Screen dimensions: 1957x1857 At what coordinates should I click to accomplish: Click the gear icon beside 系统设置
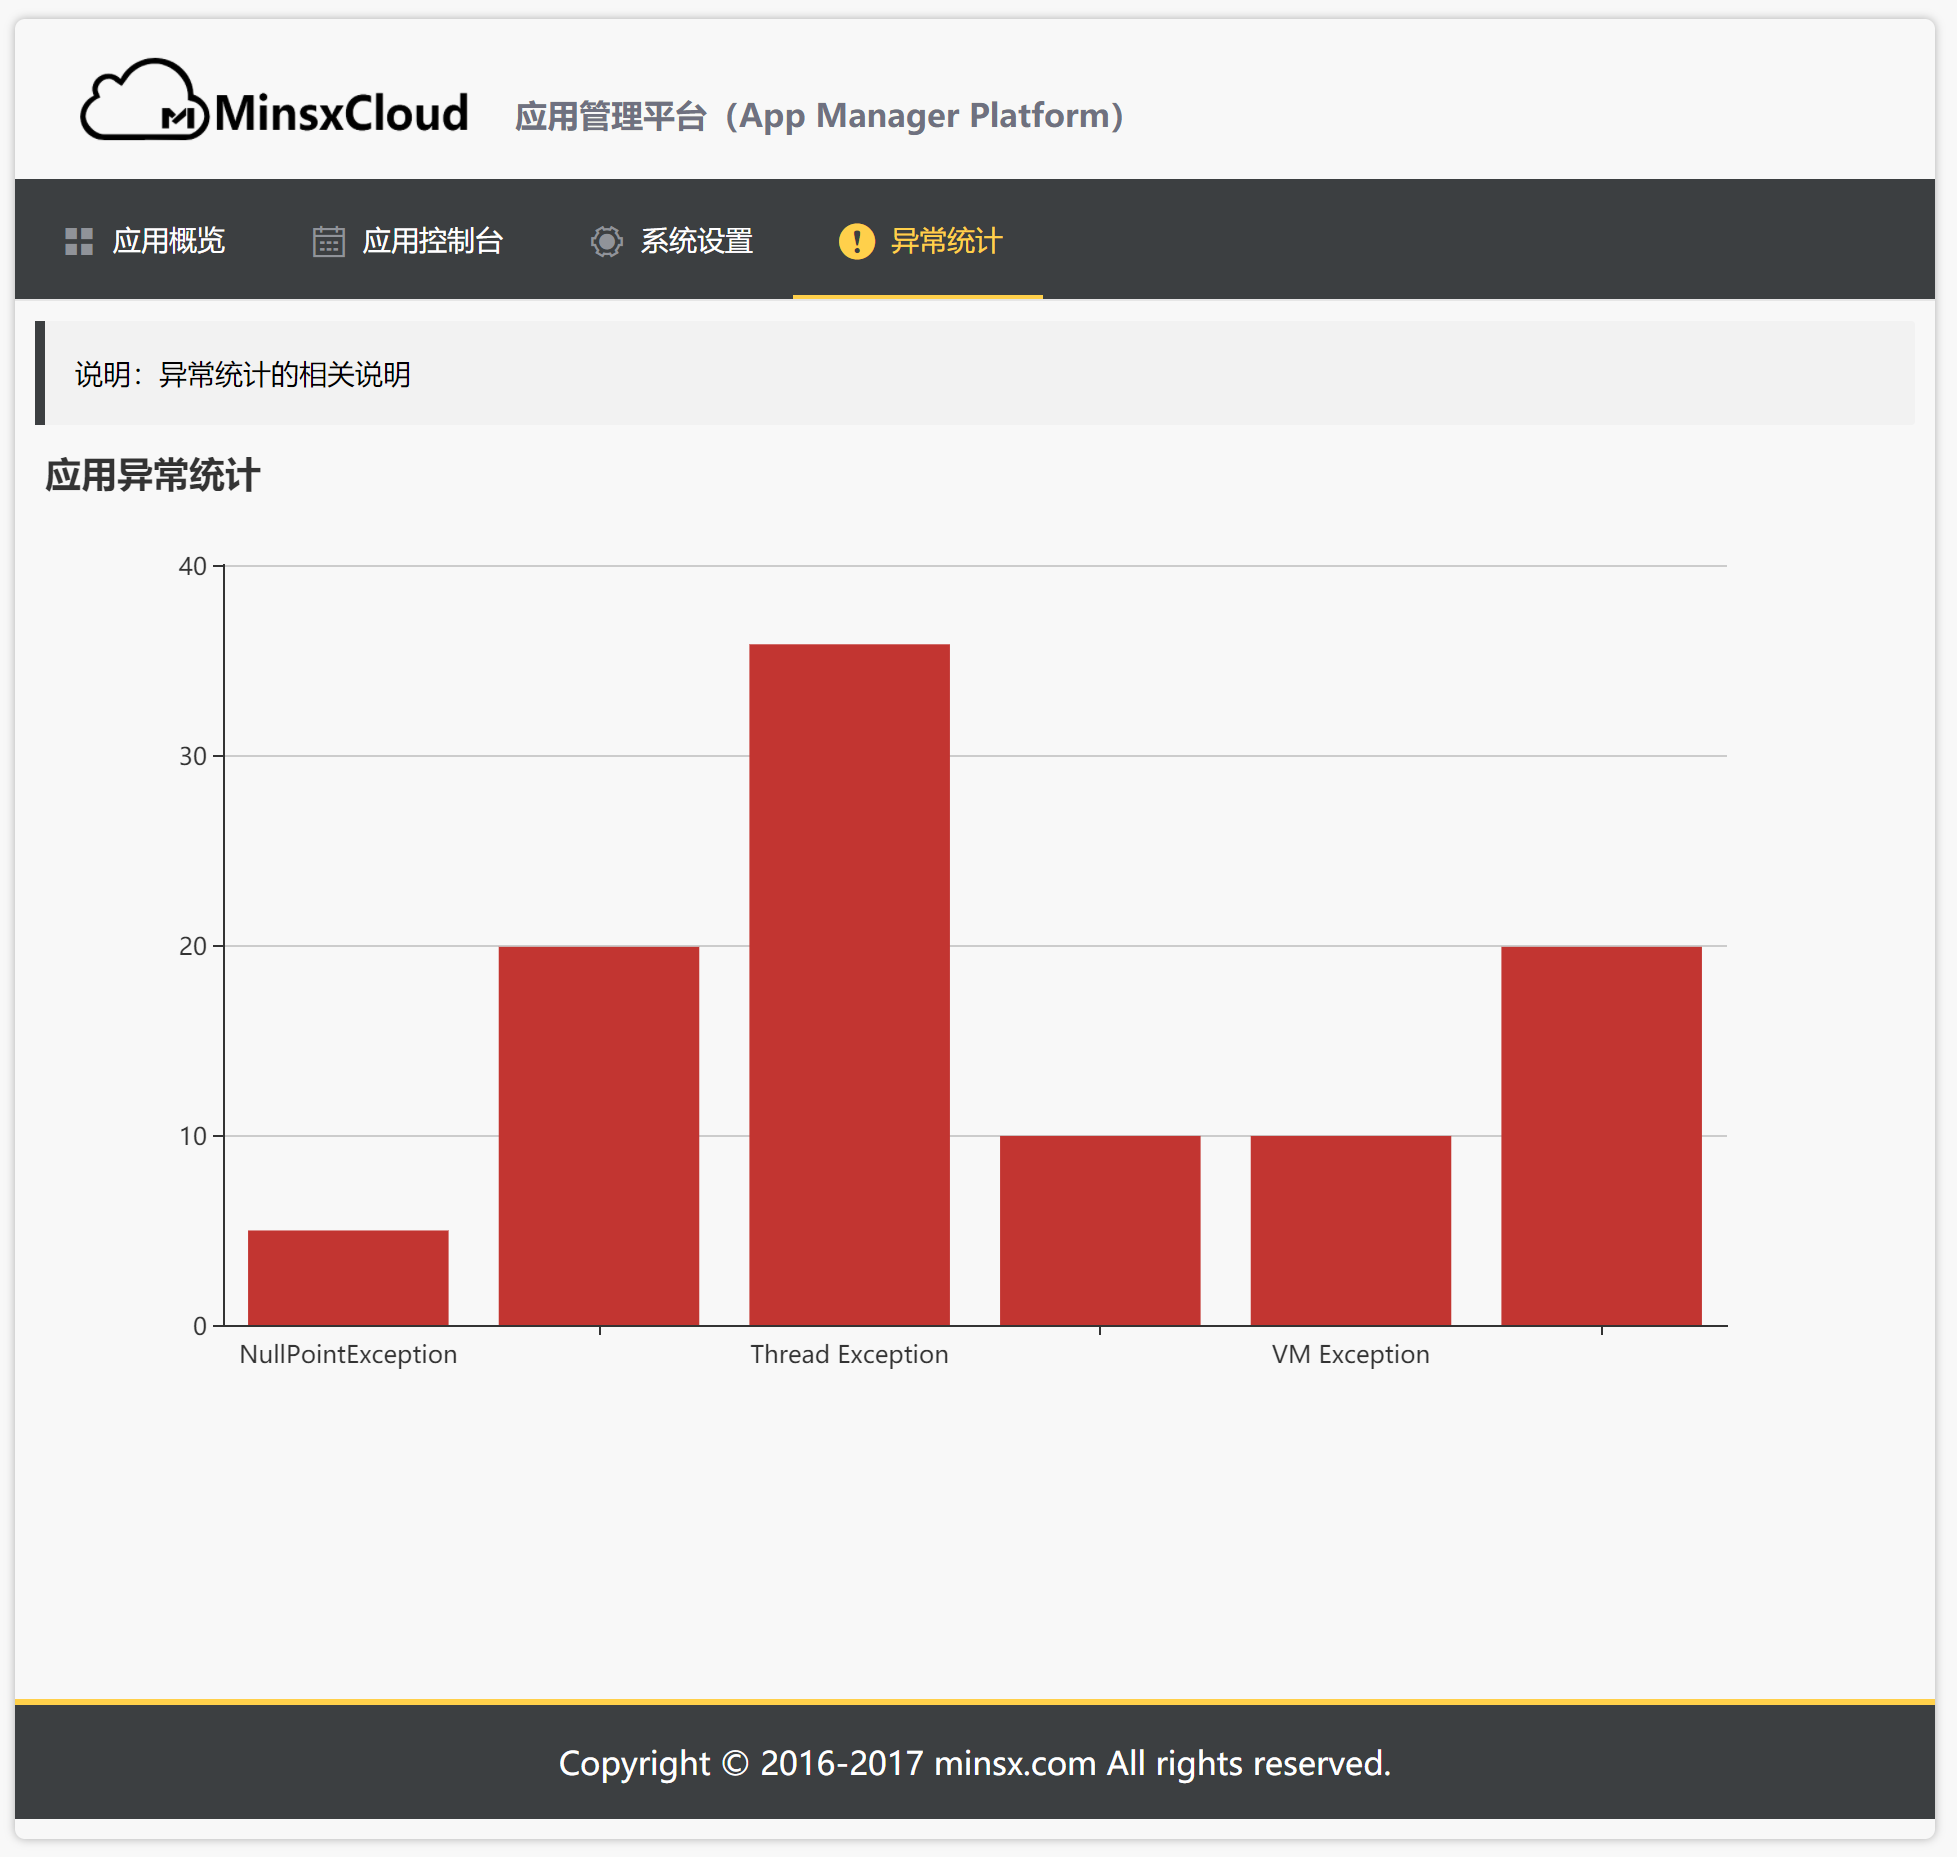pos(606,241)
